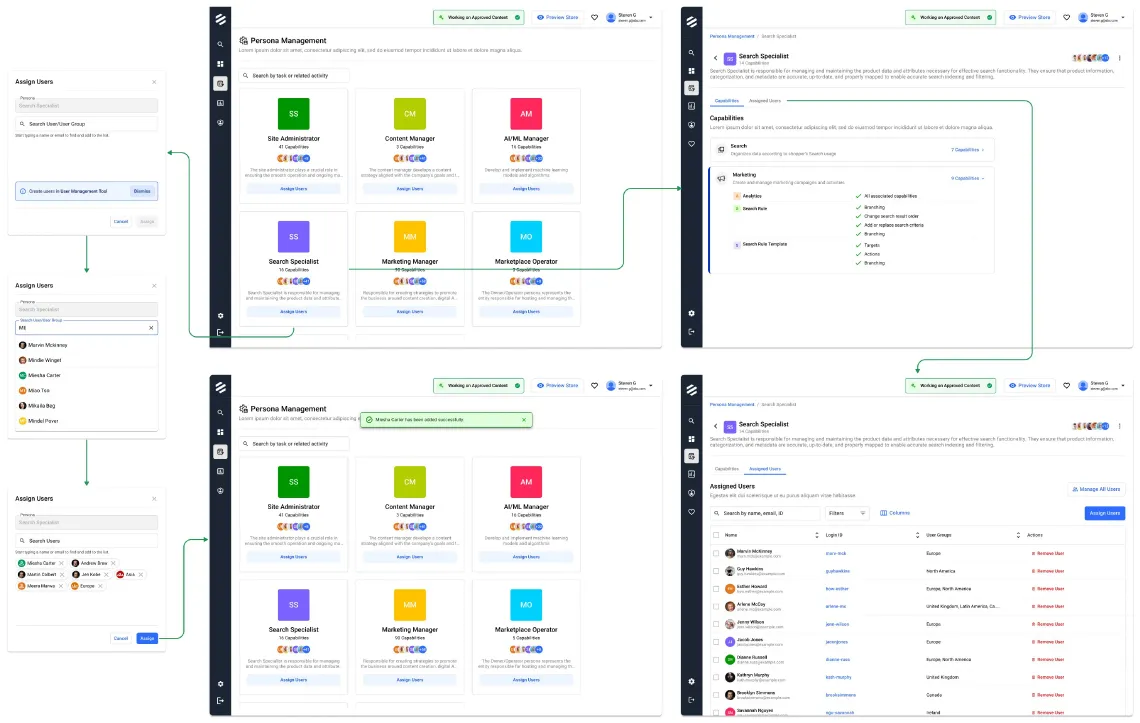Select the Content Manager CM tile in the top-left screen
1140x723 pixels.
410,113
